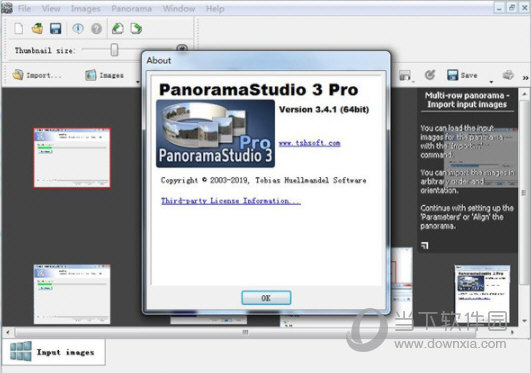Open a project with the folder icon
The height and width of the screenshot is (373, 531).
click(37, 28)
